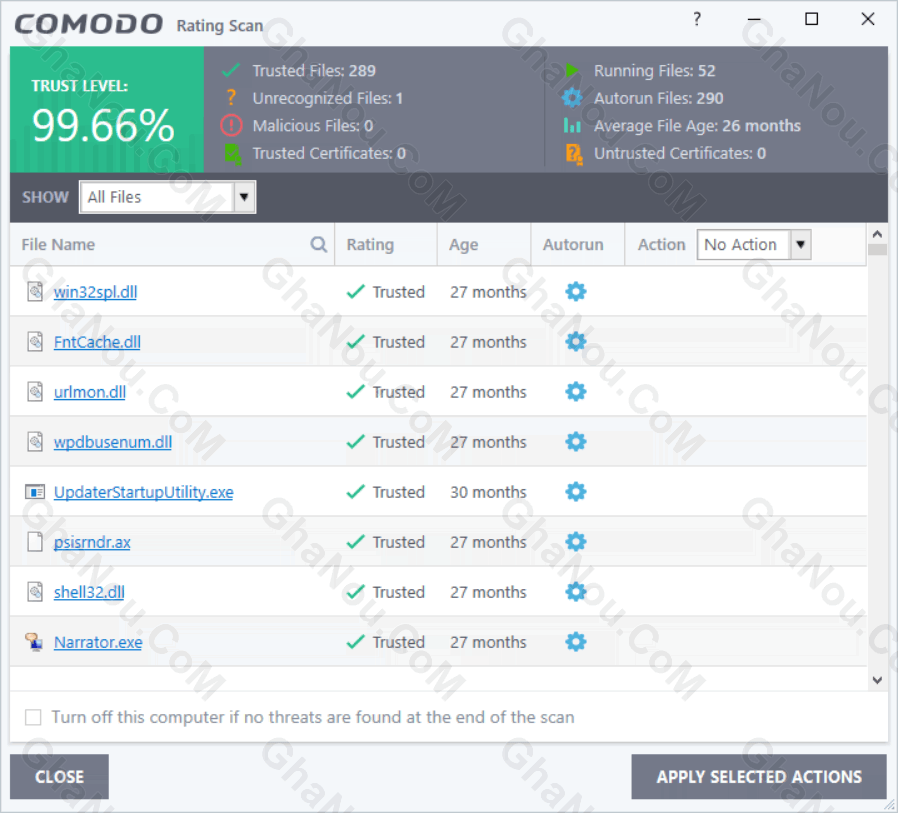Click the APPLY SELECTED ACTIONS button

759,776
